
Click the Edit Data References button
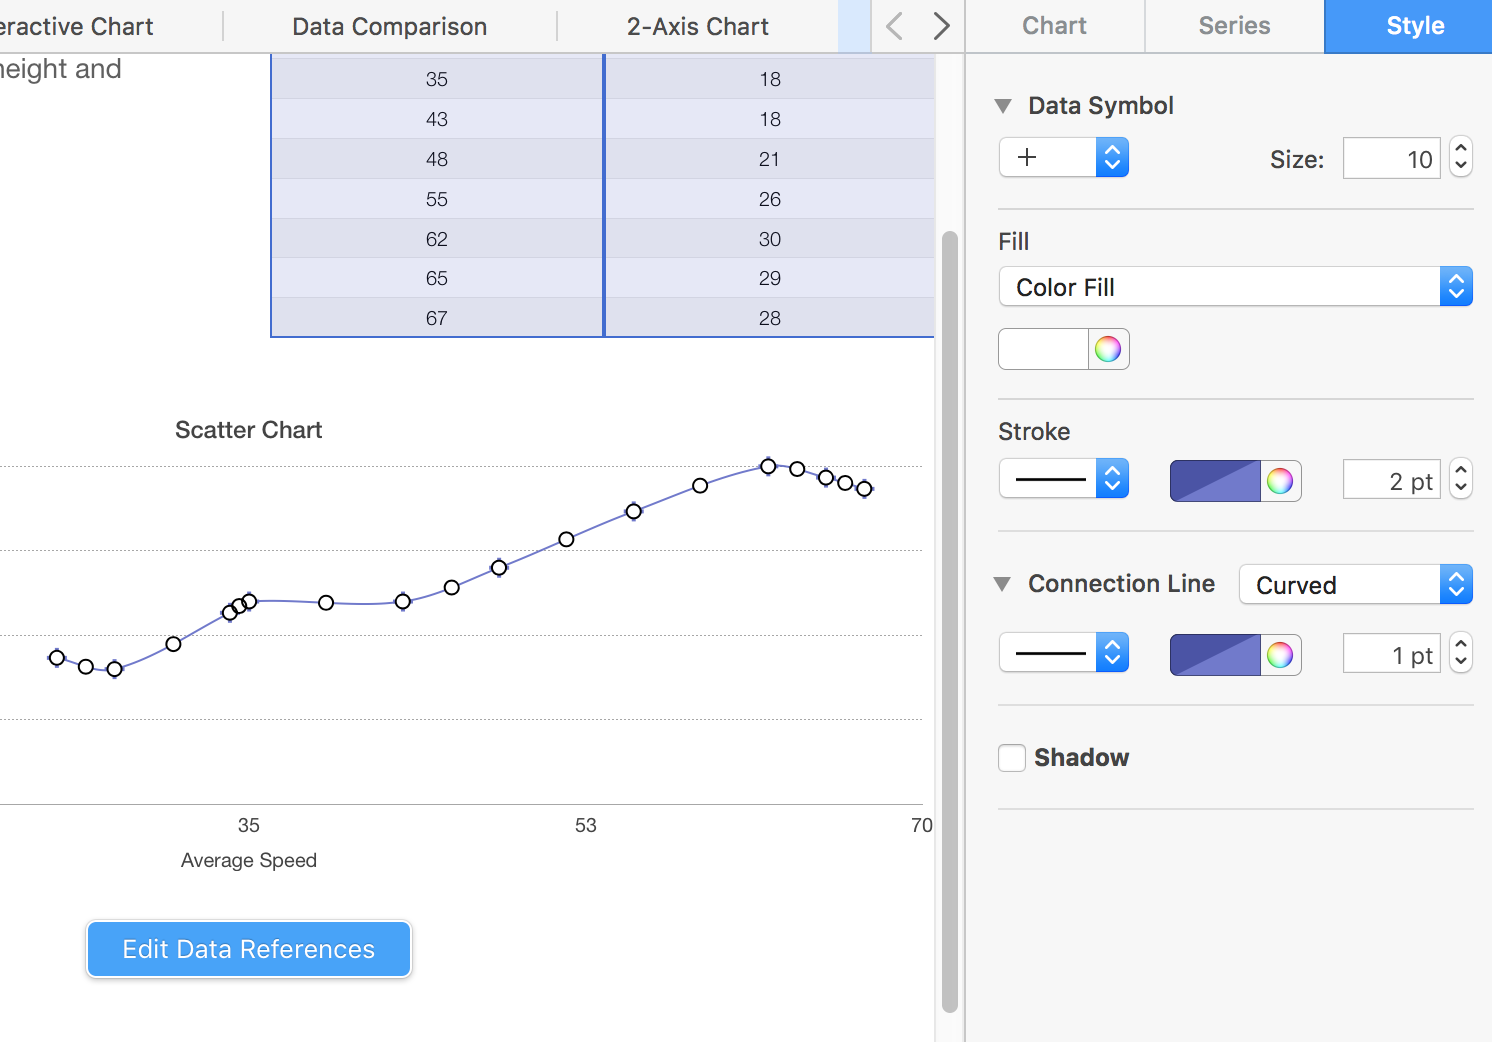pos(249,949)
